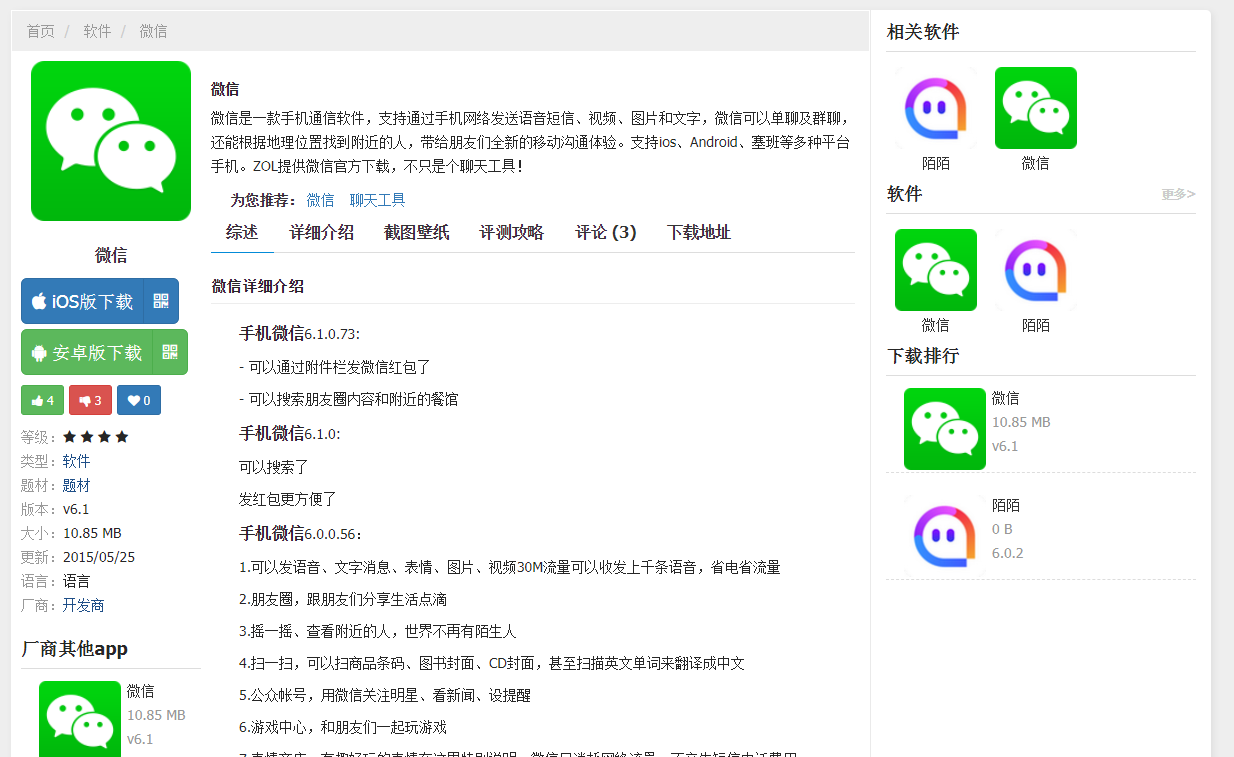
Task: Click the line 可以通过附件栏发微信红包了
Action: (x=335, y=367)
